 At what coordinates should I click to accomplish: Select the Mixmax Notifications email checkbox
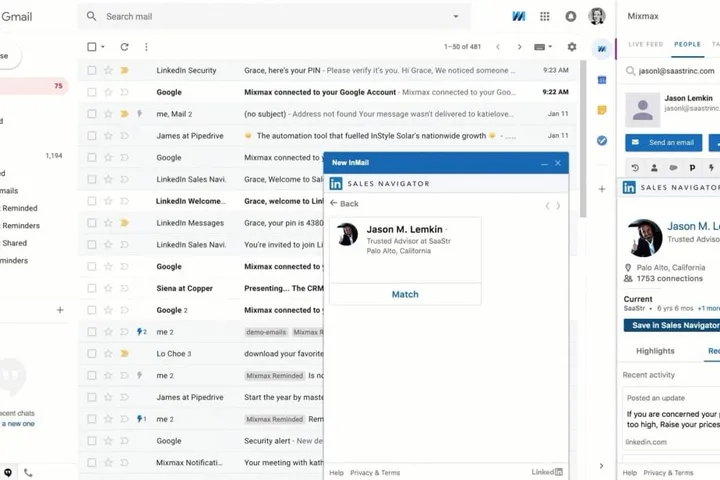click(x=92, y=463)
